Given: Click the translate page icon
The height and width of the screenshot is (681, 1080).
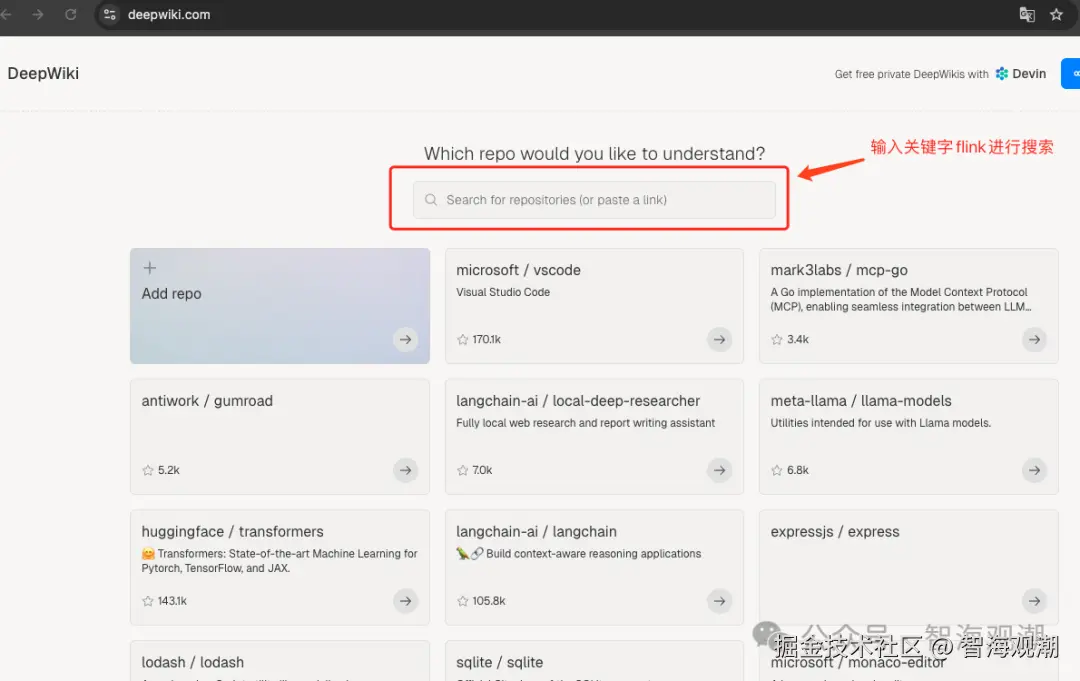Looking at the screenshot, I should click(1026, 14).
